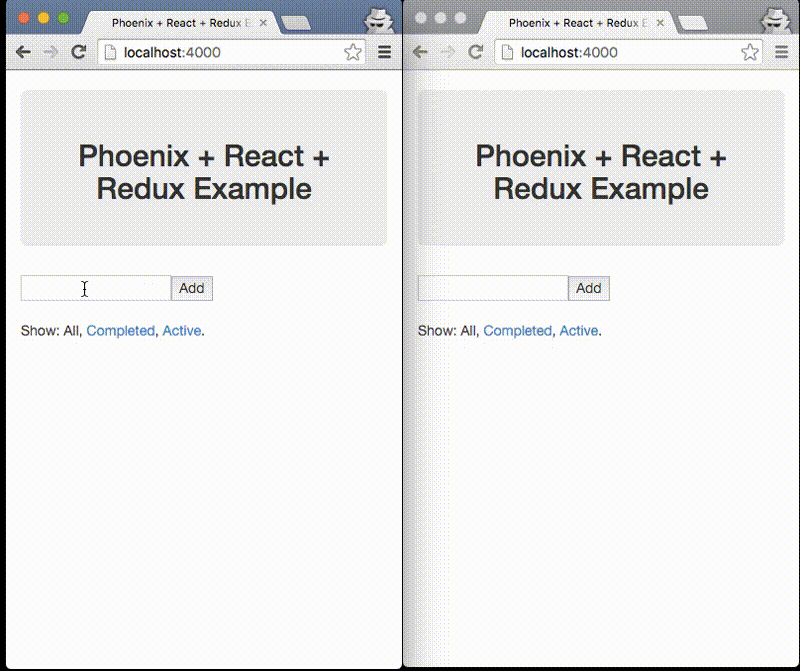Click the todo text field in right window

pyautogui.click(x=493, y=288)
